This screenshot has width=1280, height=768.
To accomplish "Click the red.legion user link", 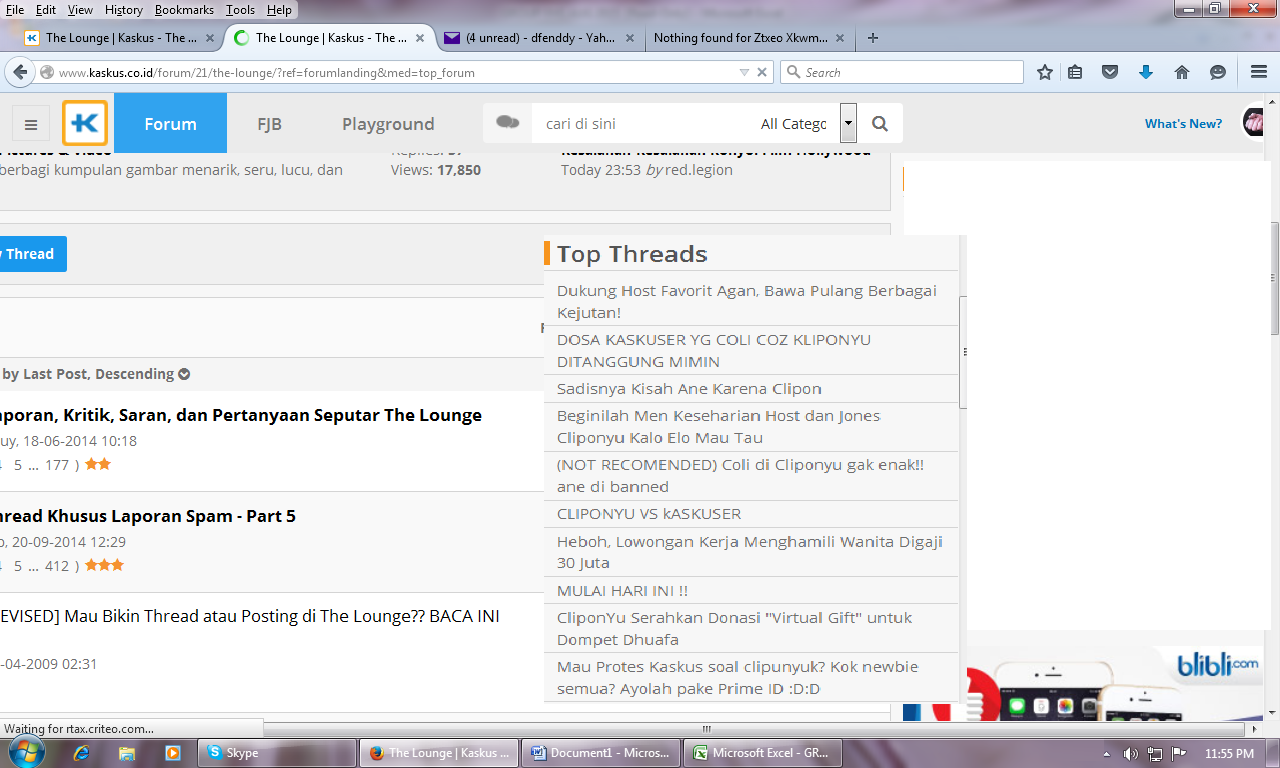I will (699, 170).
